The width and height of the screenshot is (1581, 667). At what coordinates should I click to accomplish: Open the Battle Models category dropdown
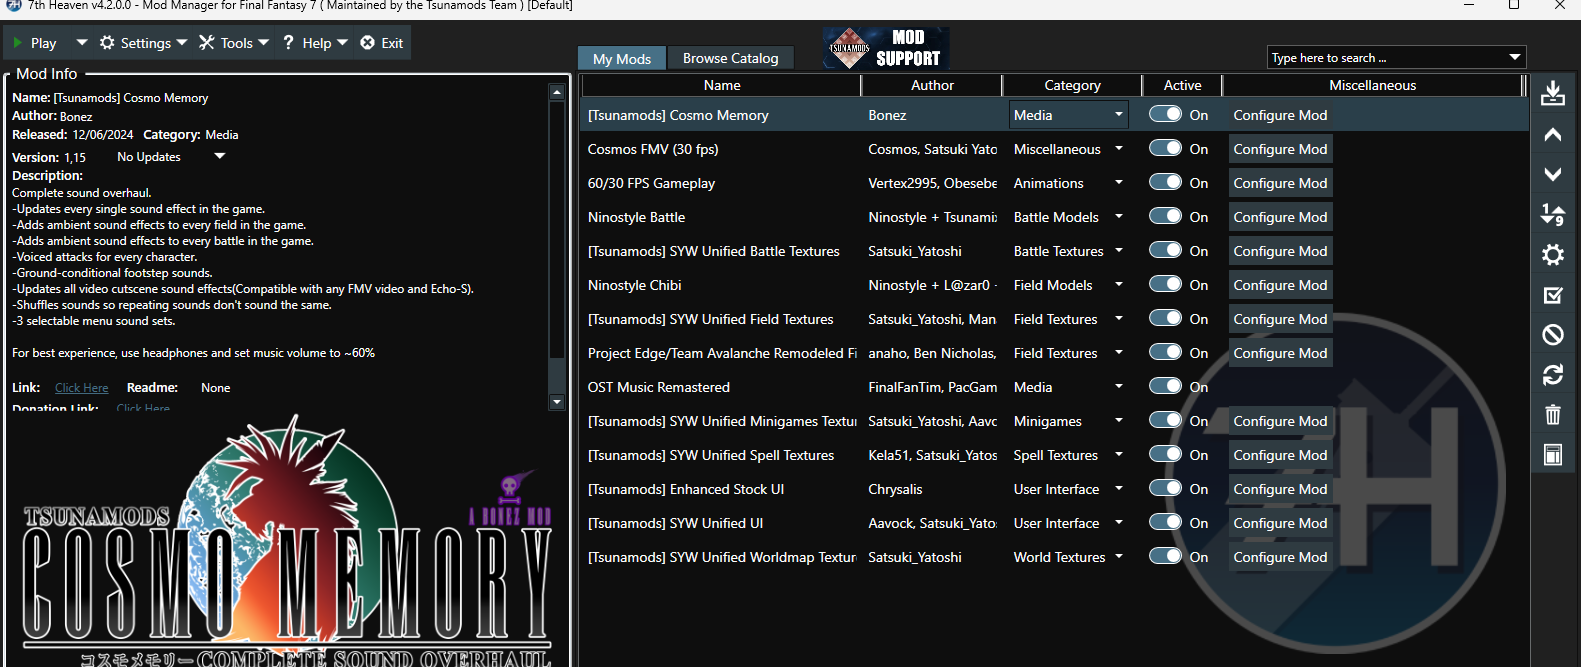tap(1068, 217)
